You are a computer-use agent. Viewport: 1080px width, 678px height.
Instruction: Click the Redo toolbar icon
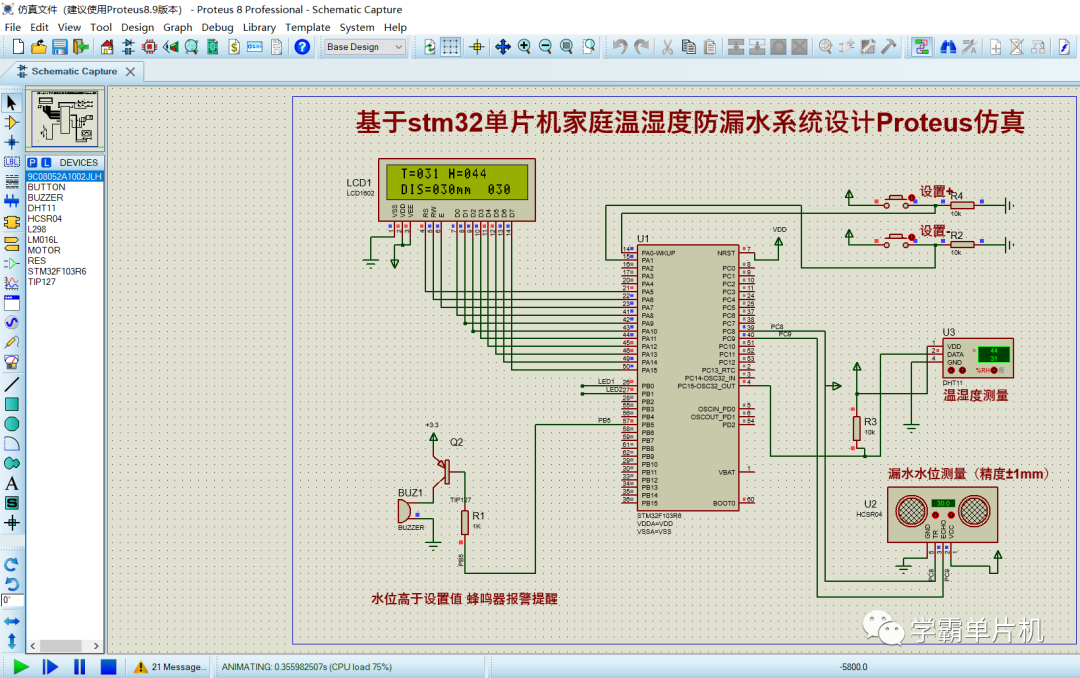click(x=640, y=46)
